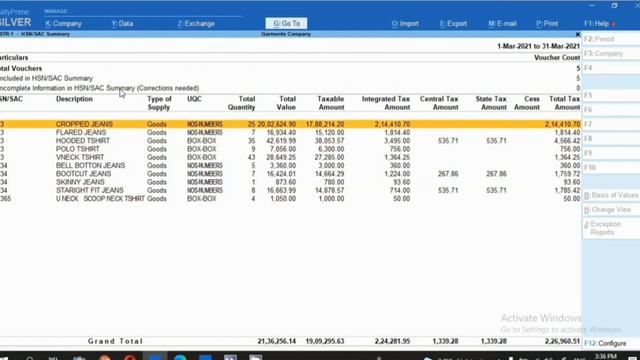Click the Grand Total label

pyautogui.click(x=115, y=341)
